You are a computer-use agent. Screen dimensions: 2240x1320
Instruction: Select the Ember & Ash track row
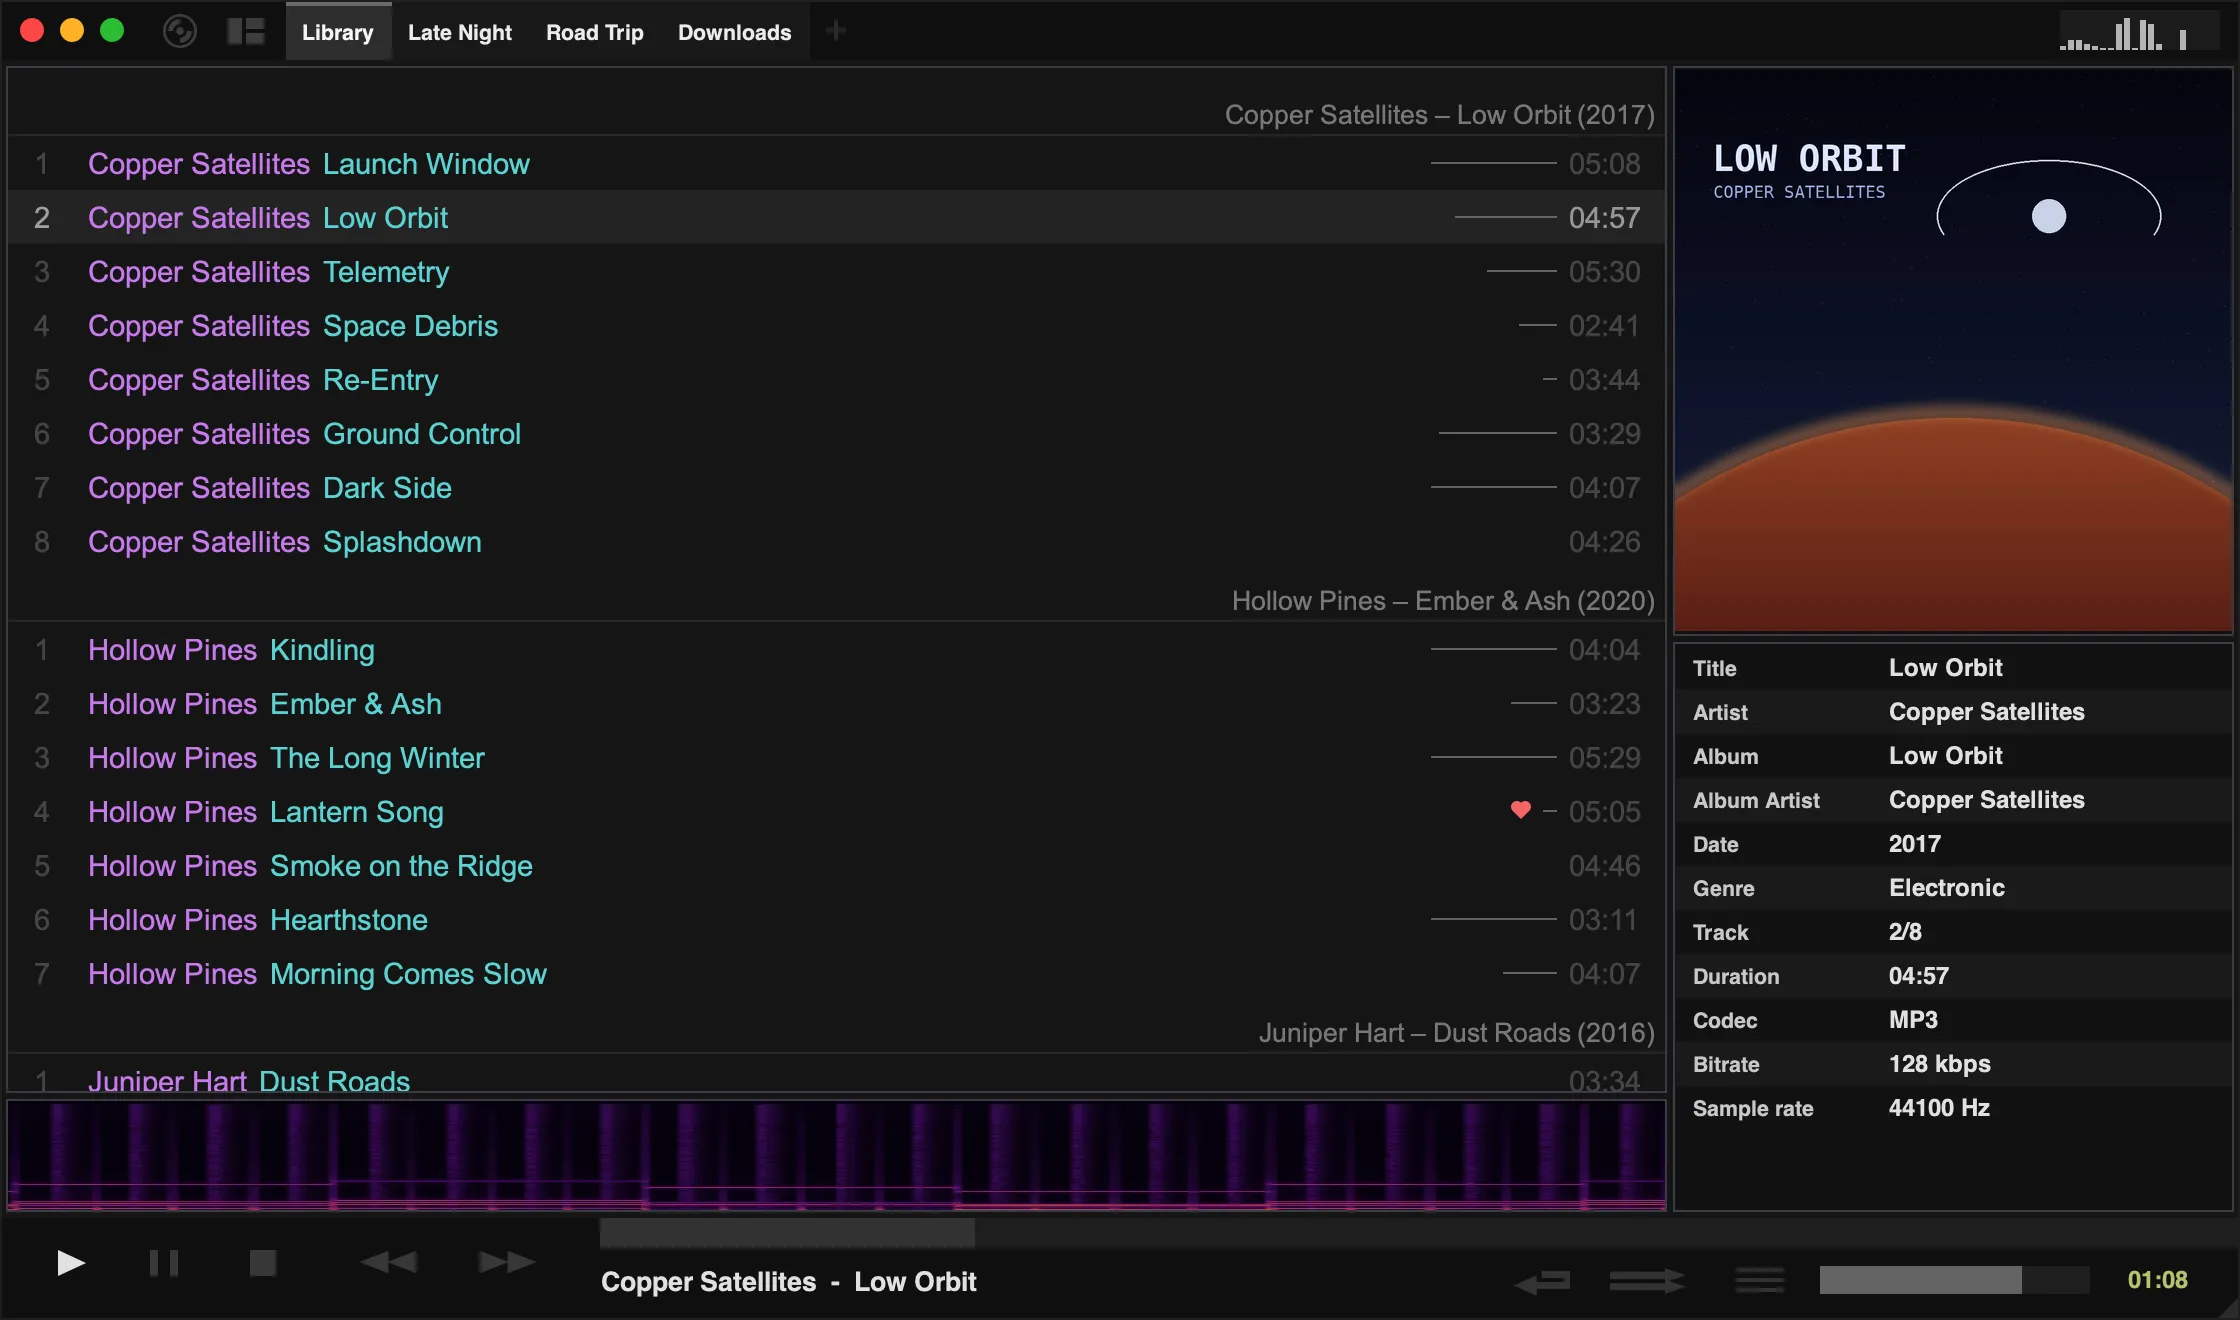(x=837, y=704)
